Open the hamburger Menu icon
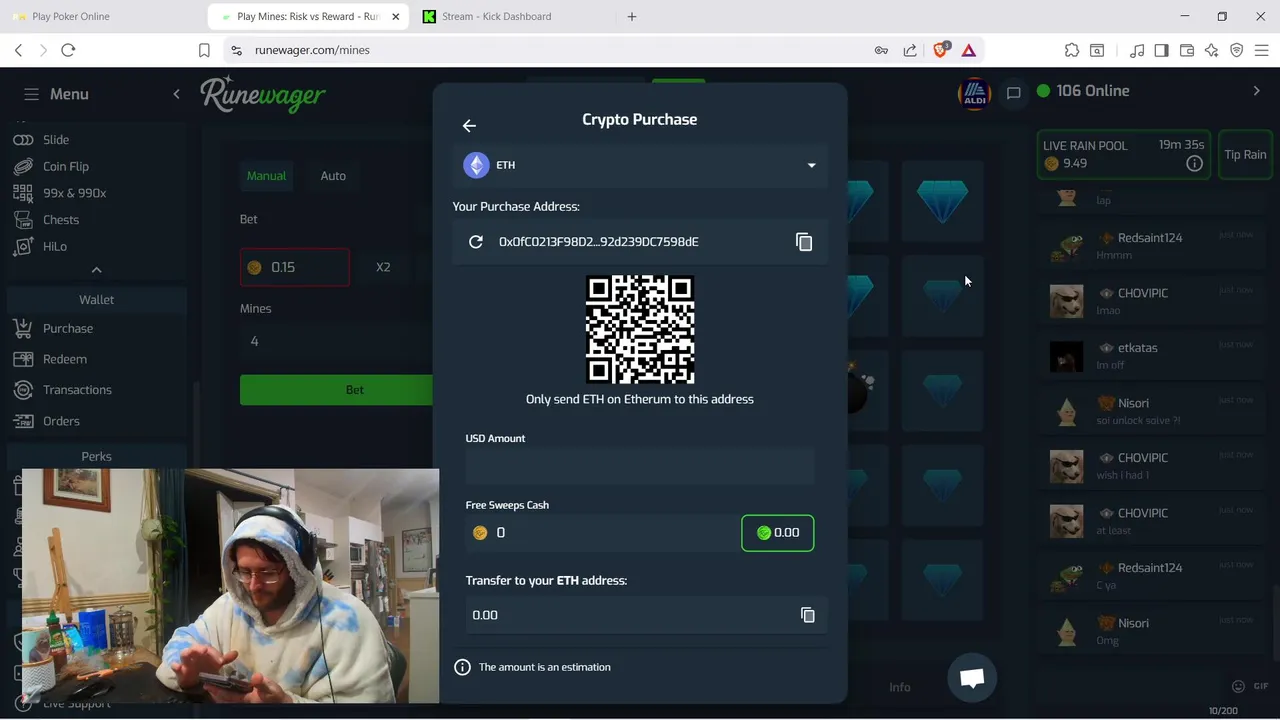 tap(31, 94)
